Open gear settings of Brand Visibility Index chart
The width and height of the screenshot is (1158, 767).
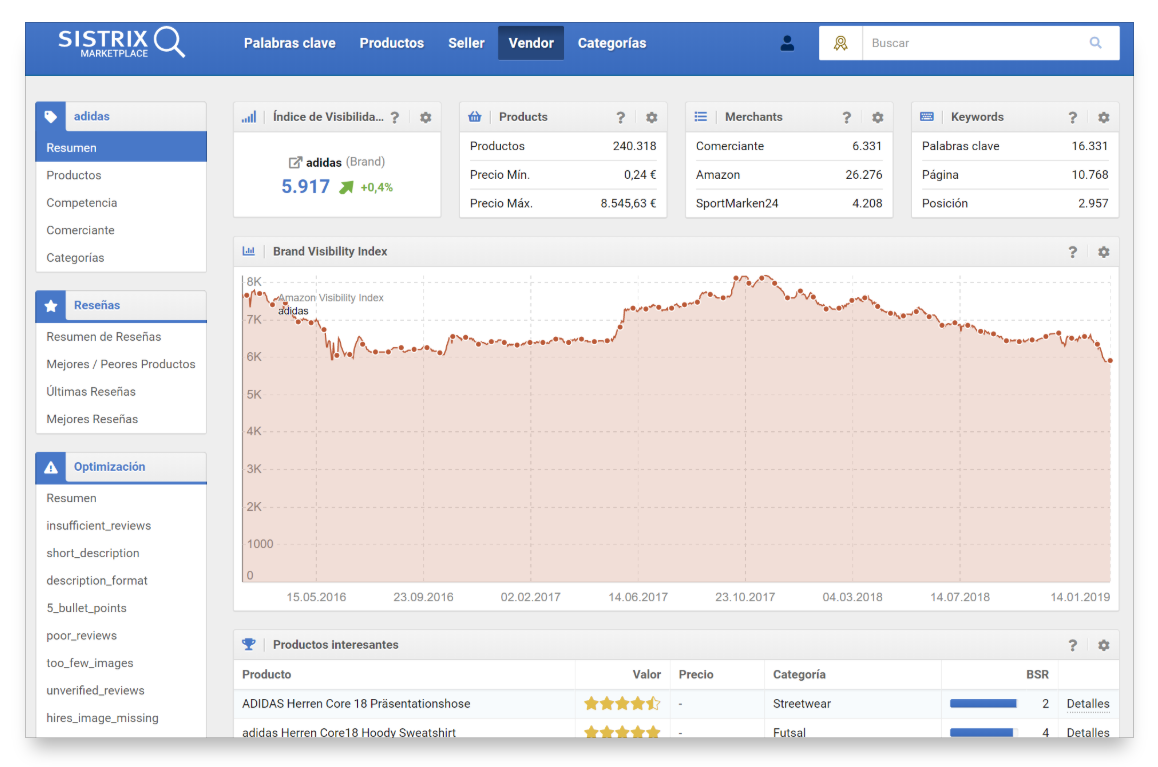(1103, 252)
